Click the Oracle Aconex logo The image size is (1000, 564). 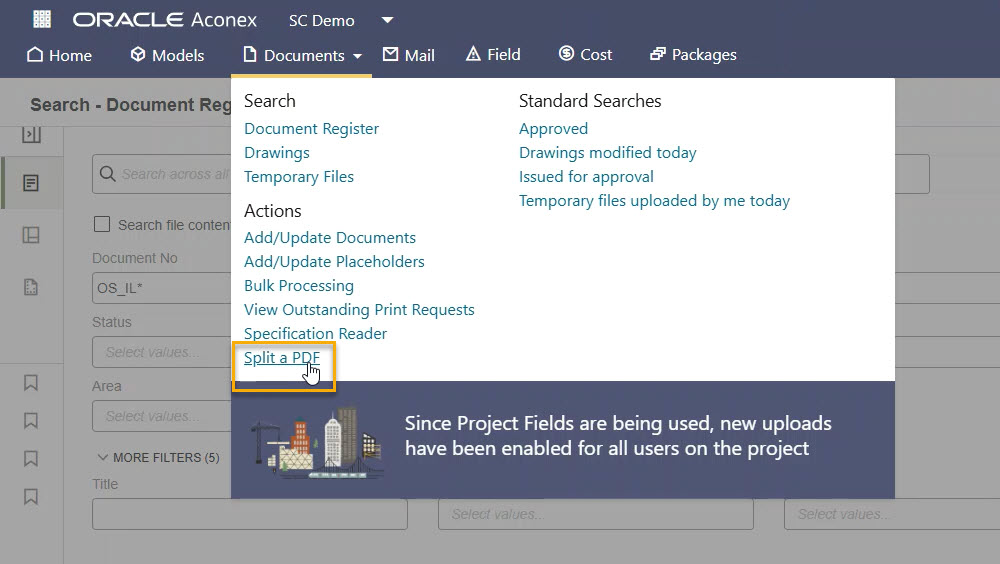pyautogui.click(x=165, y=20)
